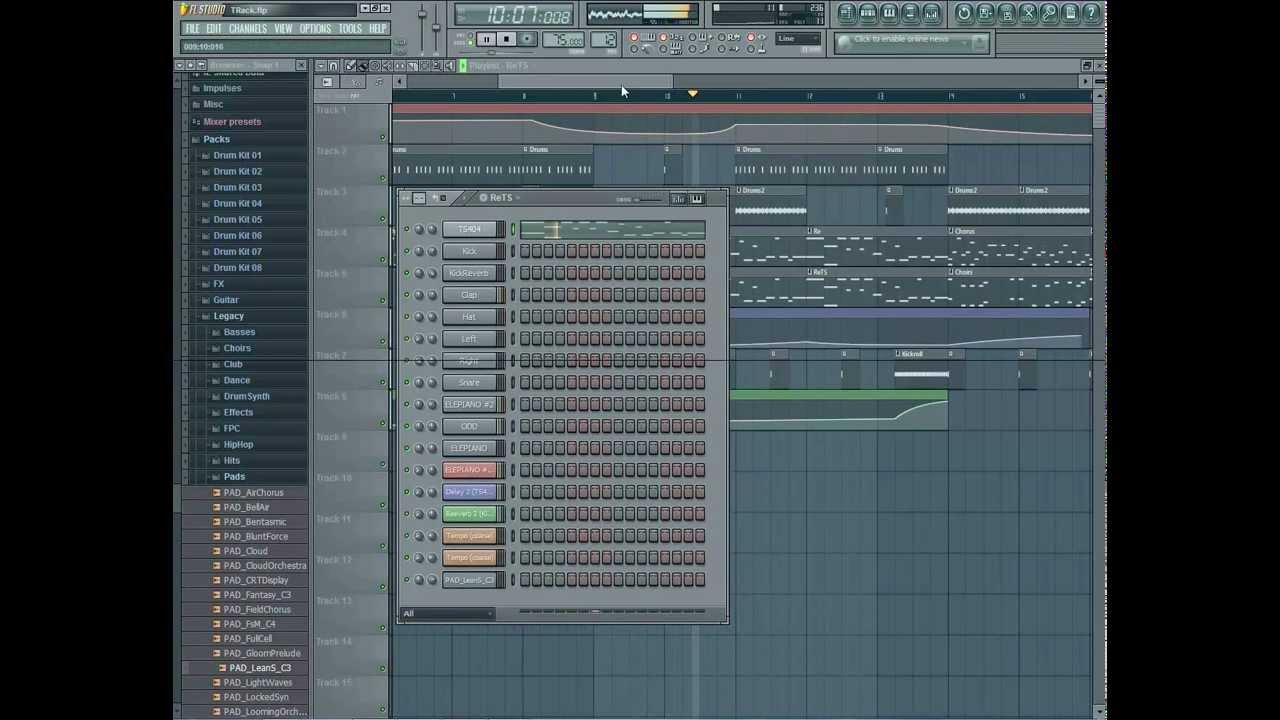Viewport: 1280px width, 720px height.
Task: Select the playlist paint brush tool
Action: pyautogui.click(x=364, y=66)
